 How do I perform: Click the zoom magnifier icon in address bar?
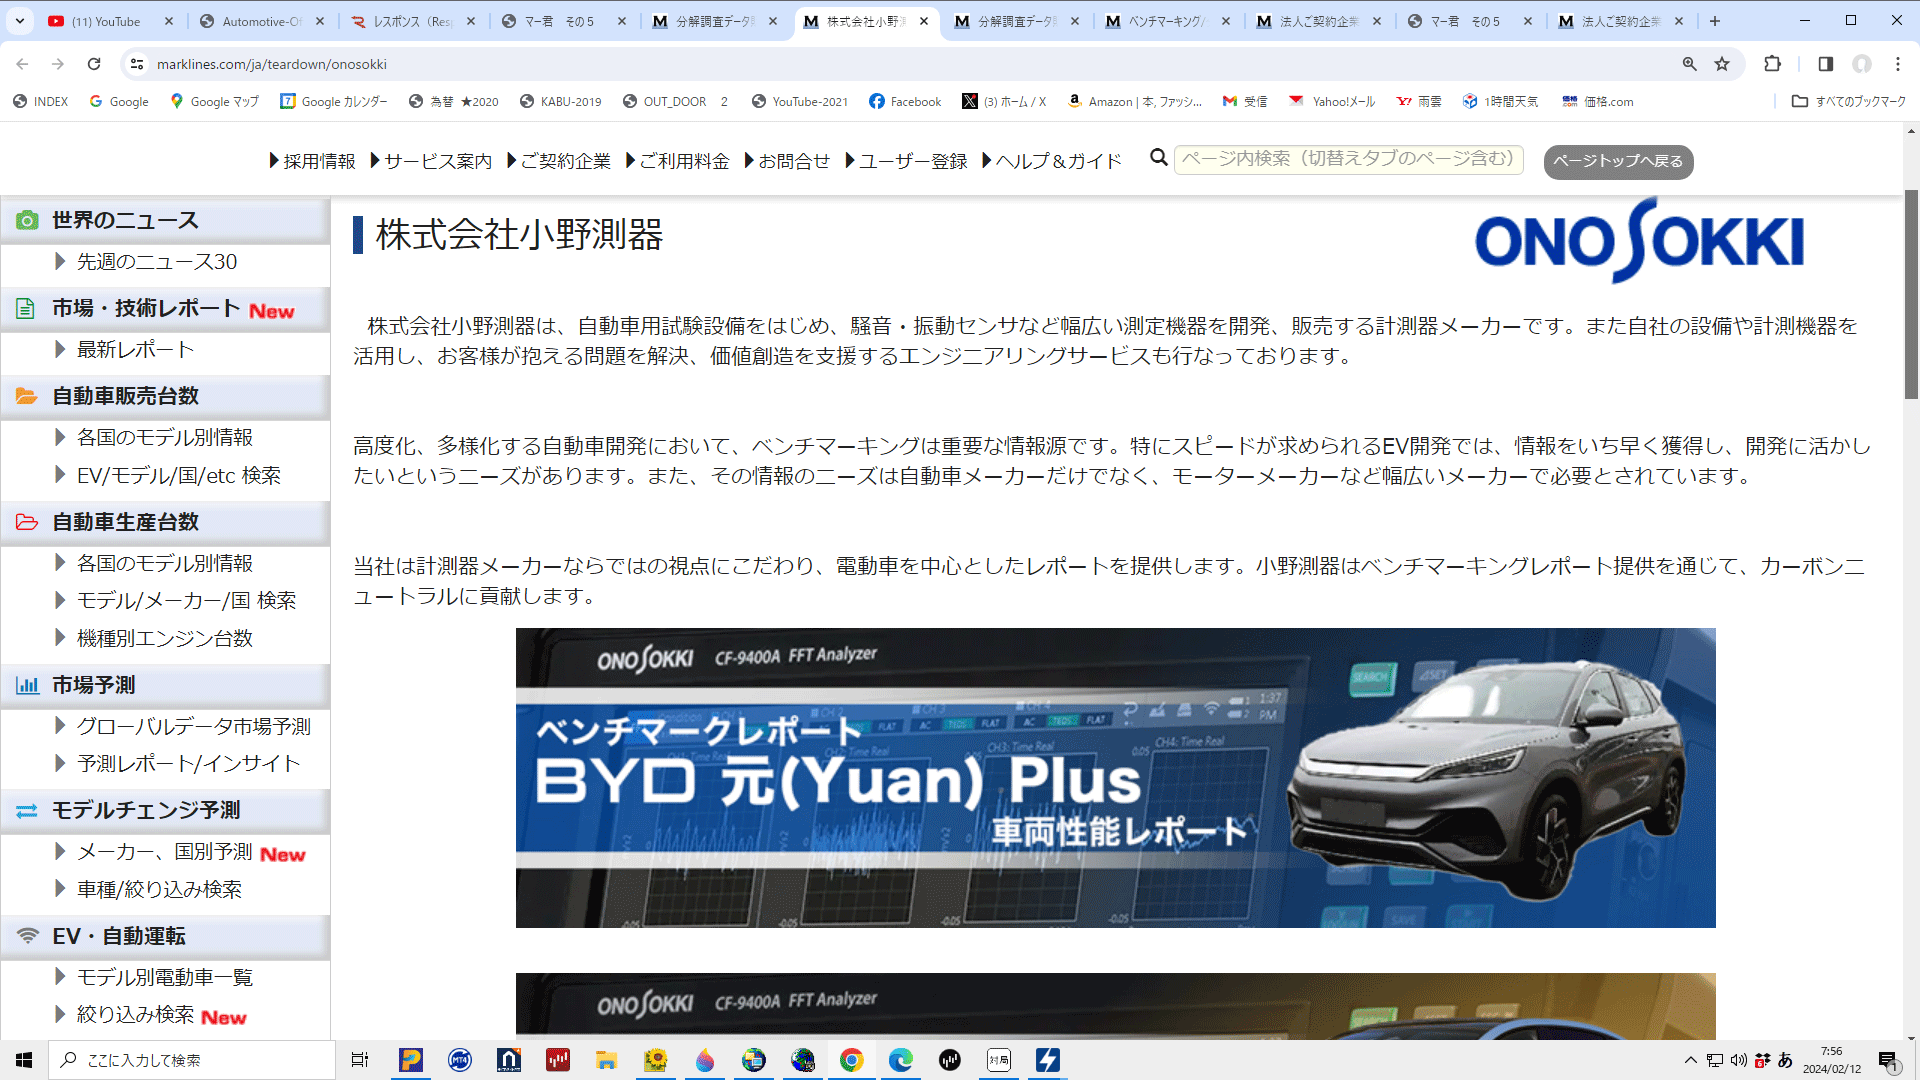[x=1690, y=64]
